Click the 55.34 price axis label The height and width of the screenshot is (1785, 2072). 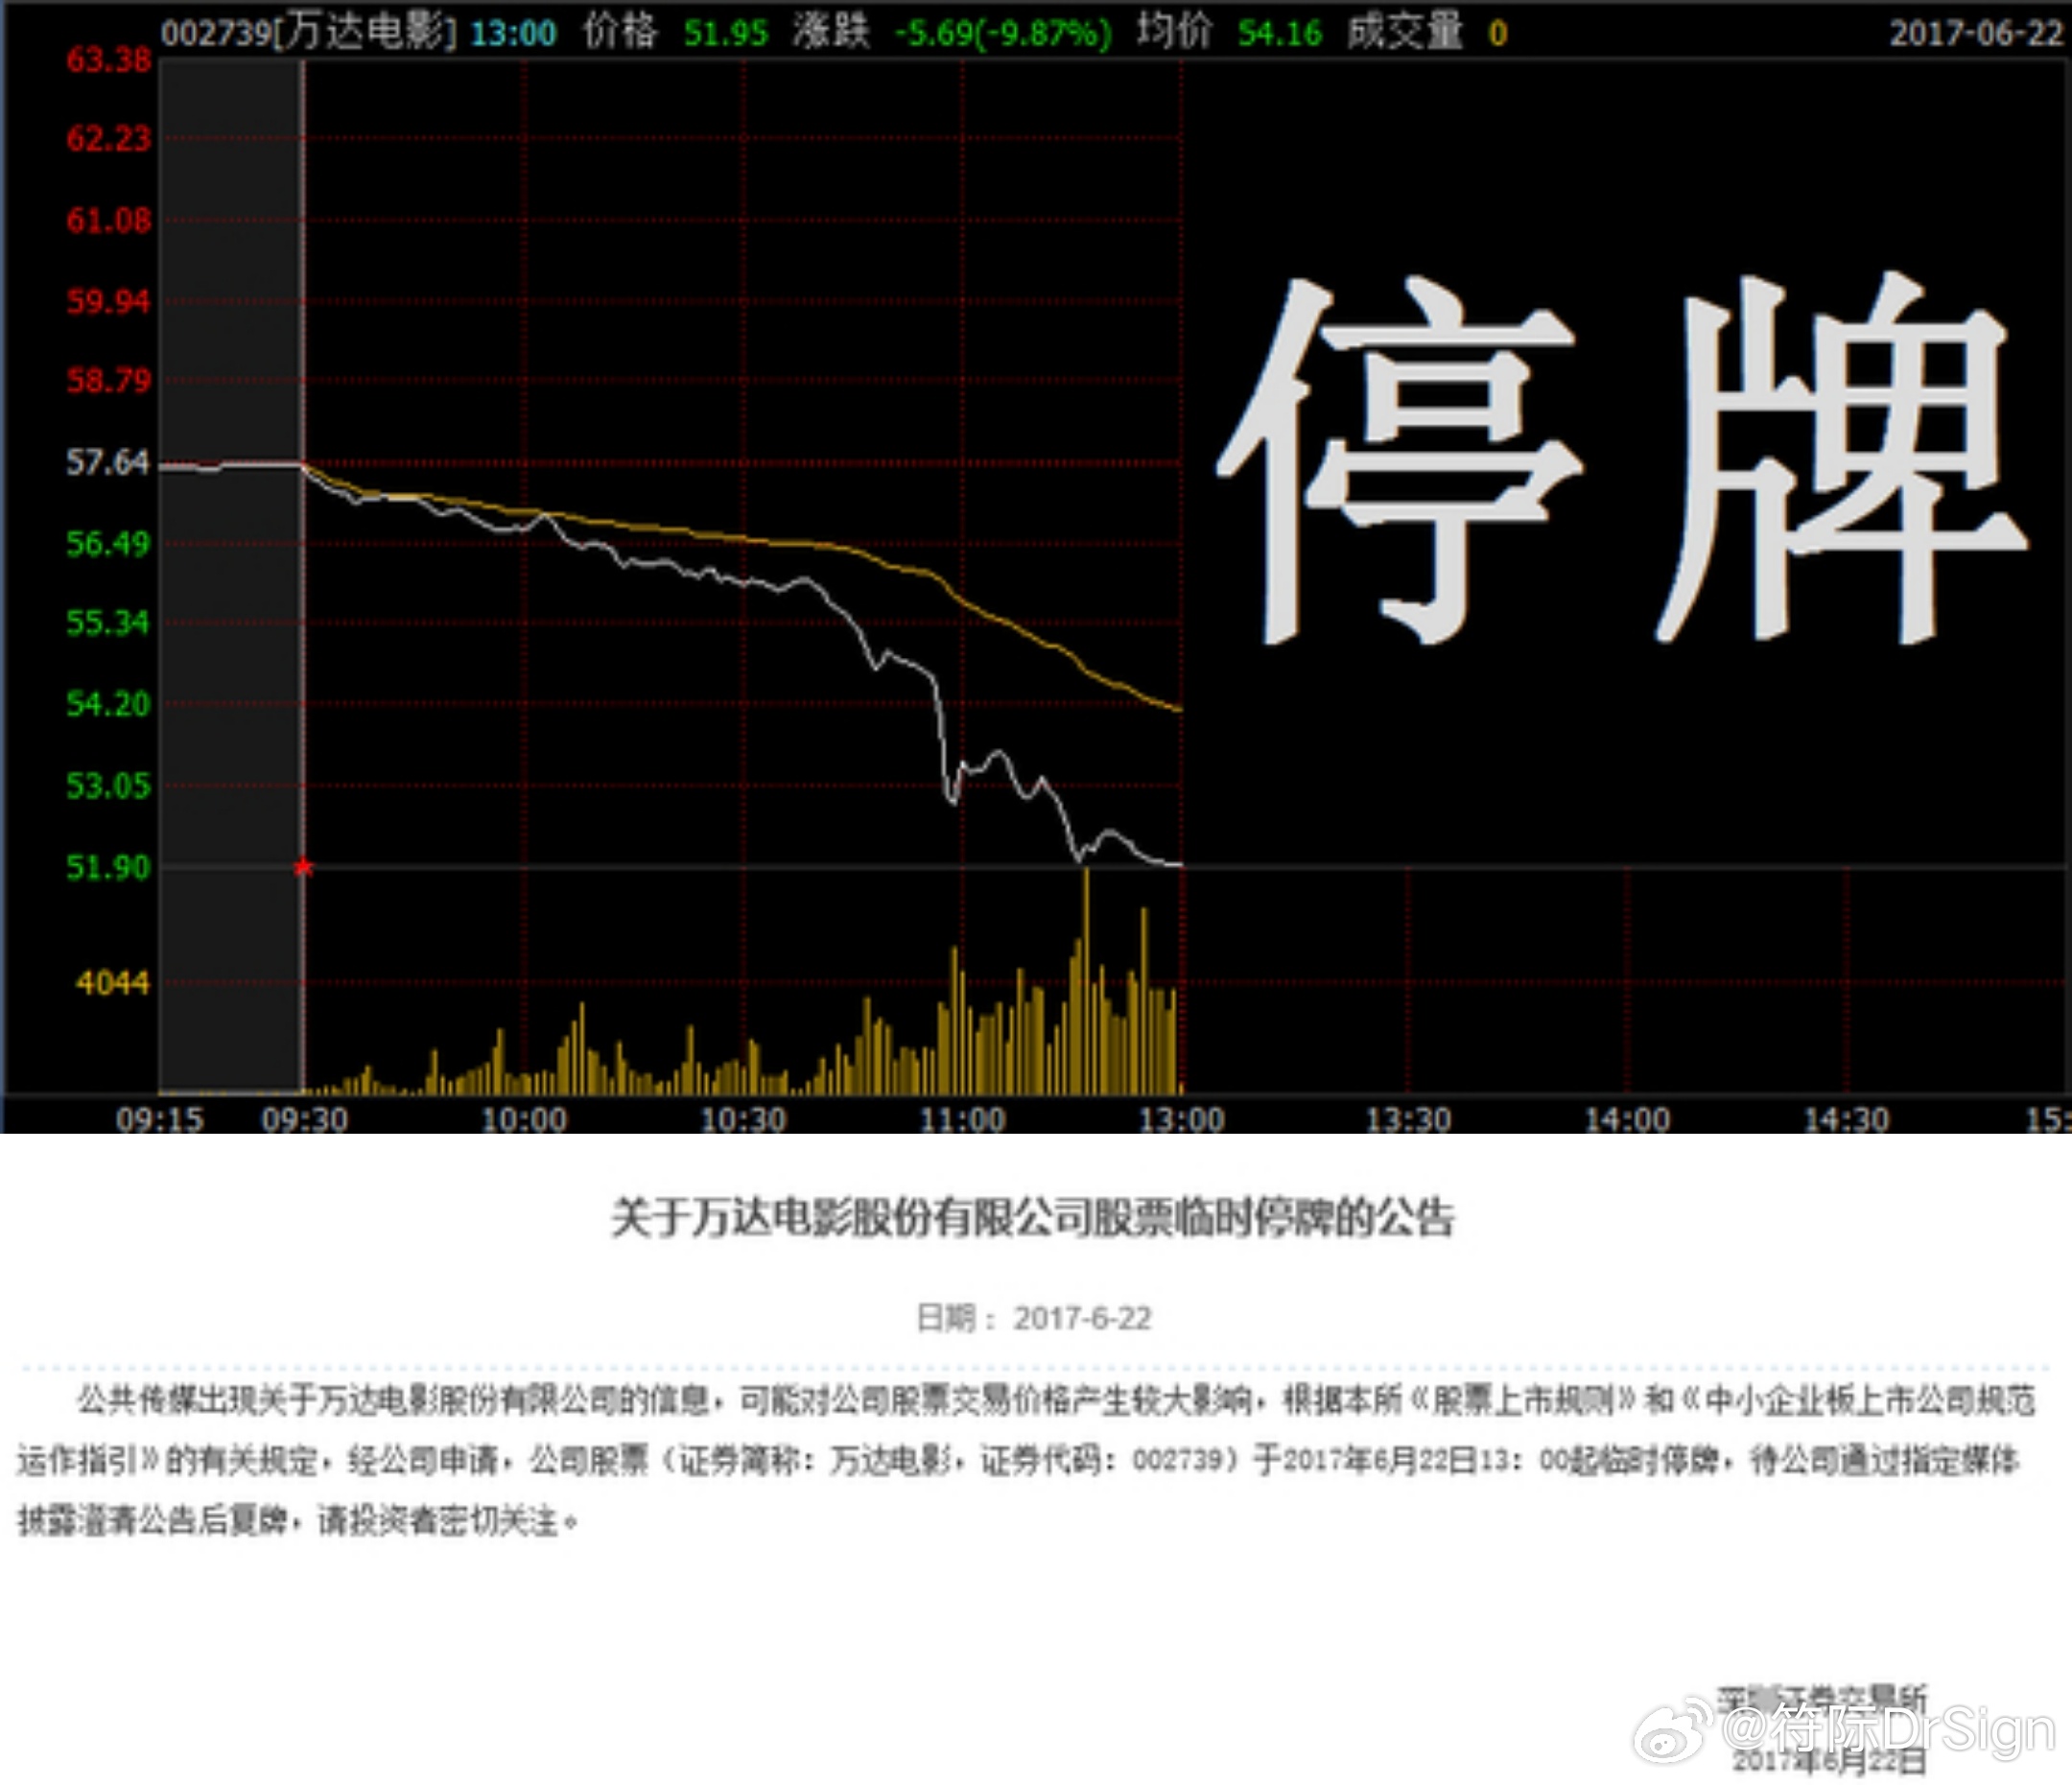(x=108, y=623)
